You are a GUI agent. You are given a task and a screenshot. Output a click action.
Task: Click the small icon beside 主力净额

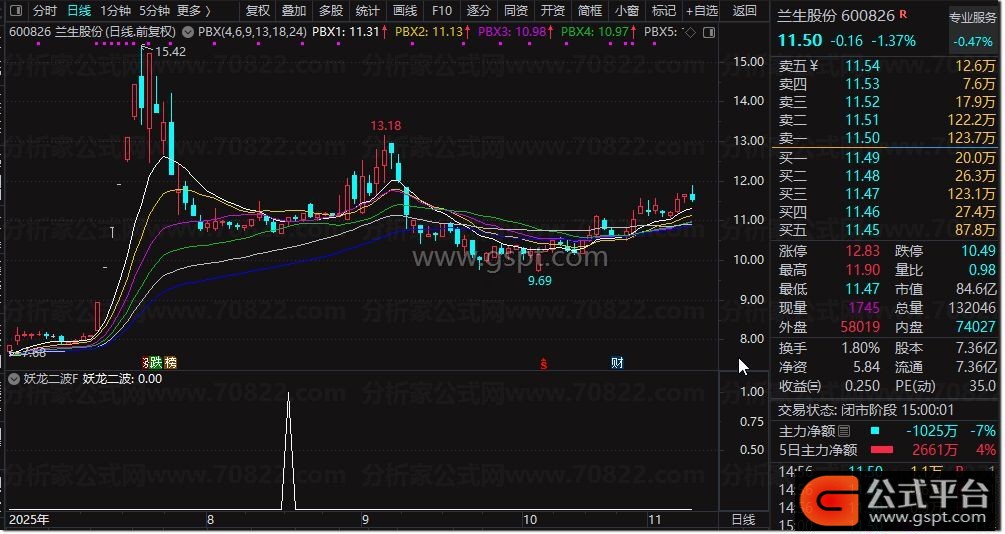coord(844,431)
